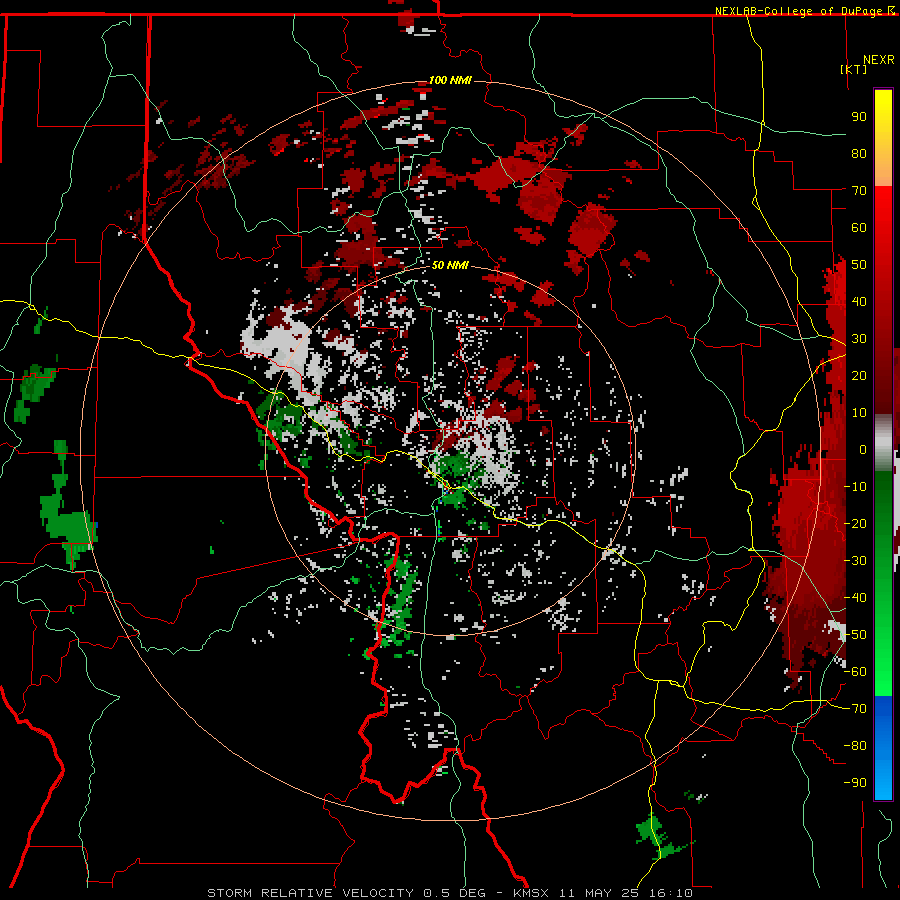
Task: Click the 40 value on velocity scale
Action: pyautogui.click(x=859, y=301)
